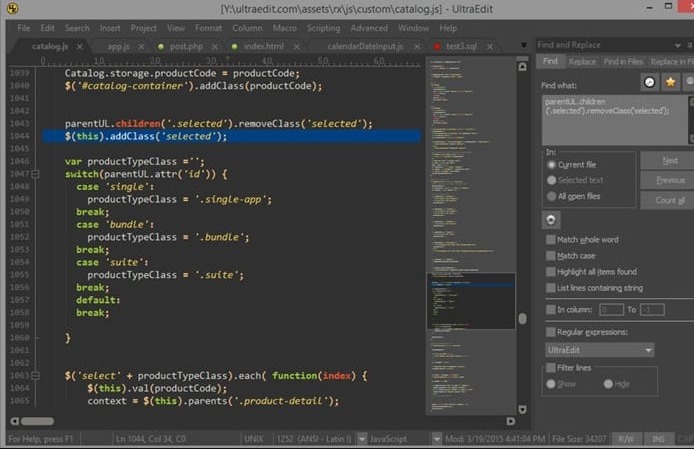694x449 pixels.
Task: Open the search history clock icon
Action: pos(649,82)
